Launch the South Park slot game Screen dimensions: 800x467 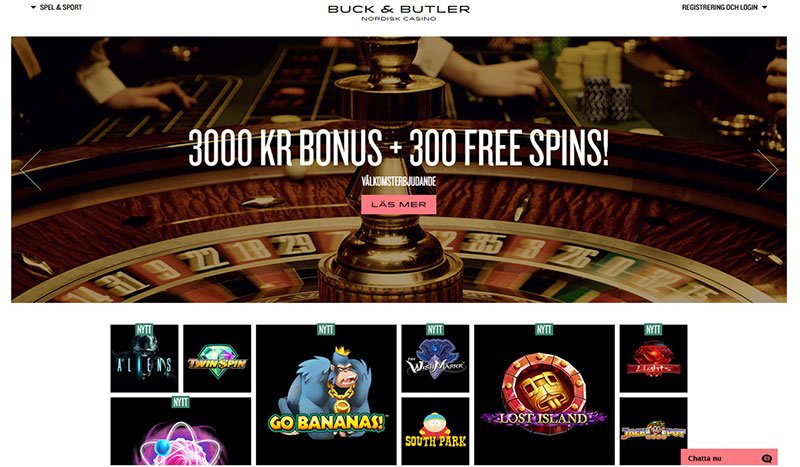coord(435,431)
